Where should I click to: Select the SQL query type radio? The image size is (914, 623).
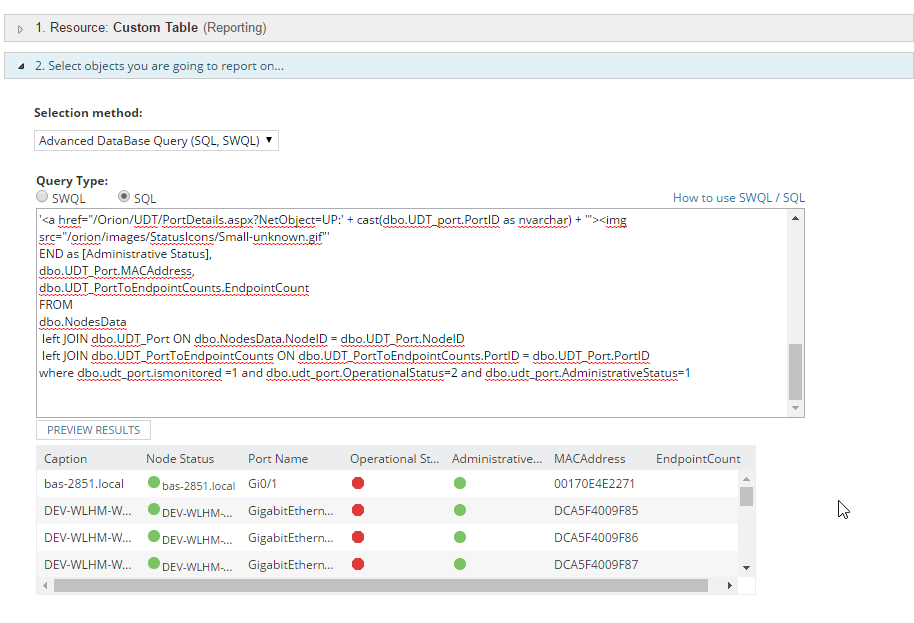pyautogui.click(x=124, y=196)
